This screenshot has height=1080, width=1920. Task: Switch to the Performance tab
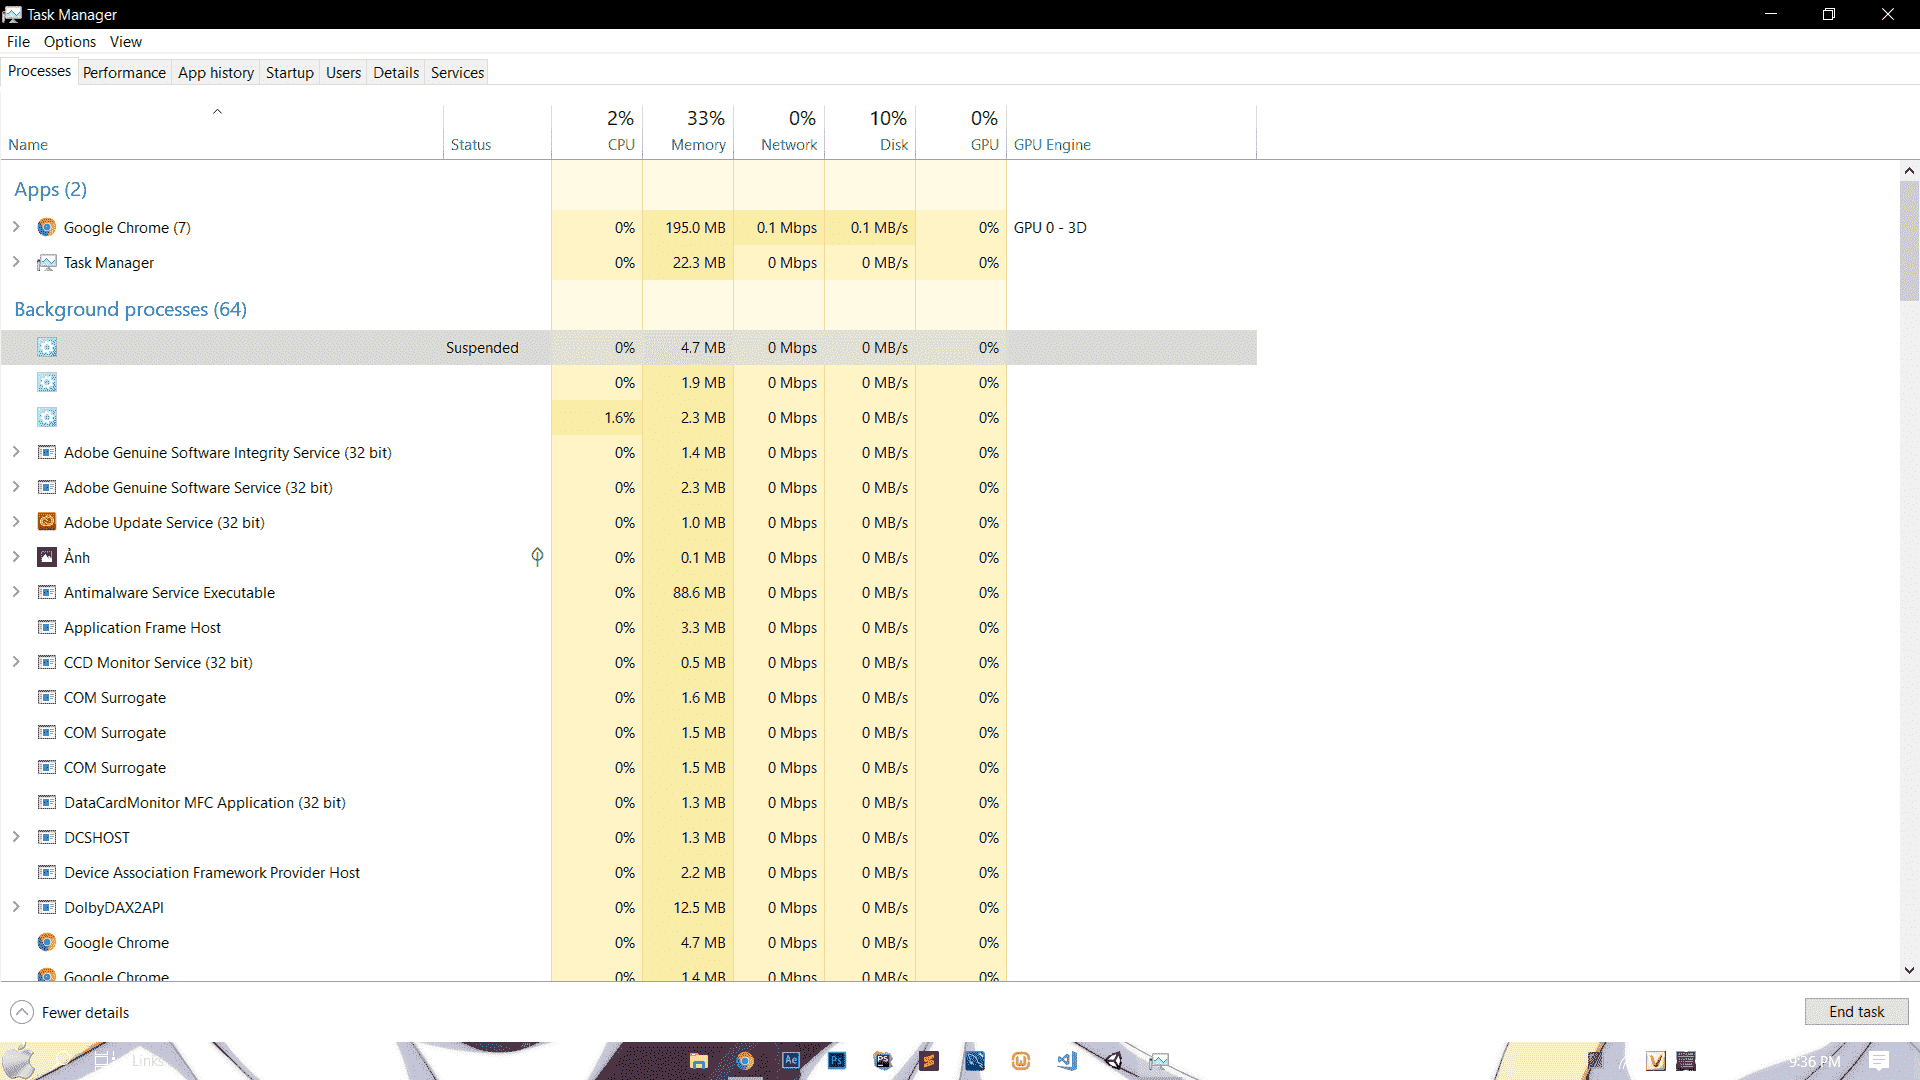coord(124,72)
